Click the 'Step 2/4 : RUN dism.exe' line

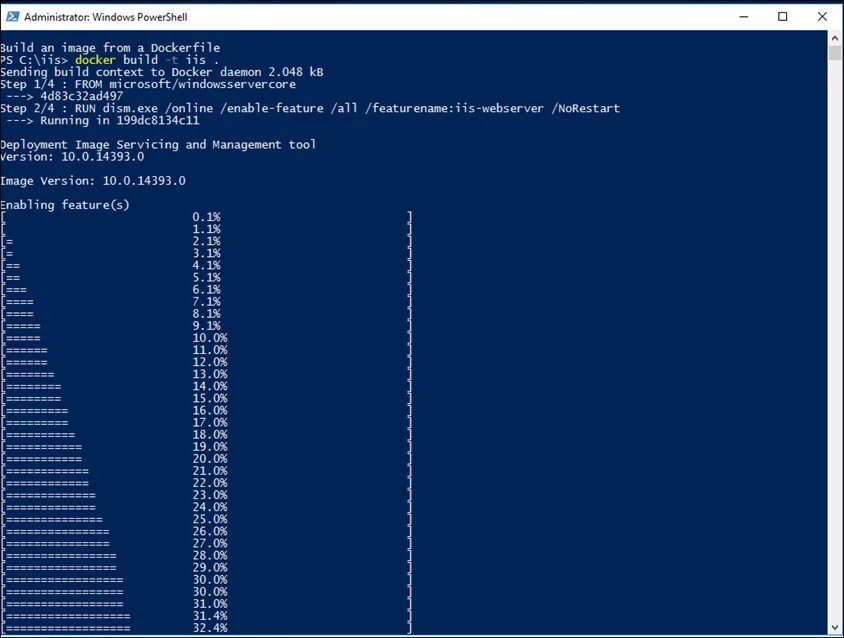point(310,108)
